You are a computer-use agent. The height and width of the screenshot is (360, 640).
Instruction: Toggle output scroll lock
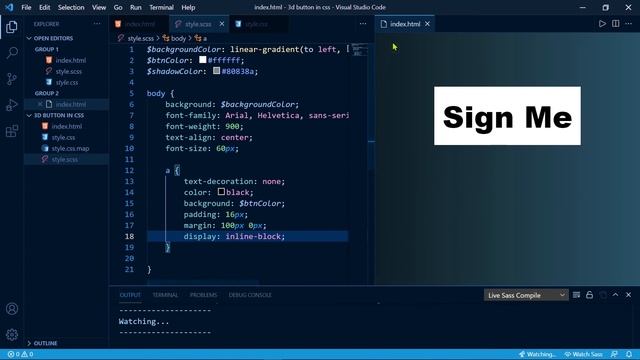coord(589,295)
